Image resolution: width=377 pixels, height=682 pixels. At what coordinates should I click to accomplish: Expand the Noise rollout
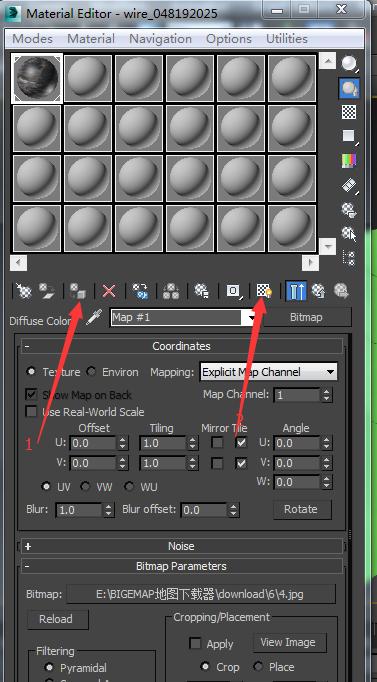pos(182,546)
